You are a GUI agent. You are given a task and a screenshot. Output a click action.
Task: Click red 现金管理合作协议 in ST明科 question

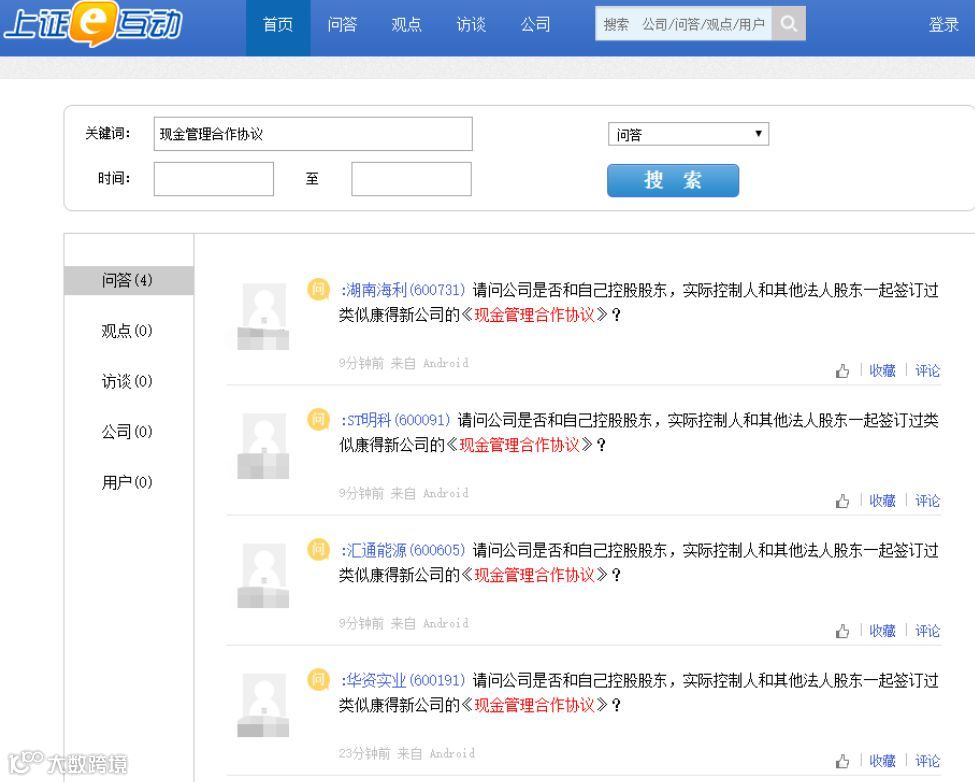click(x=519, y=445)
